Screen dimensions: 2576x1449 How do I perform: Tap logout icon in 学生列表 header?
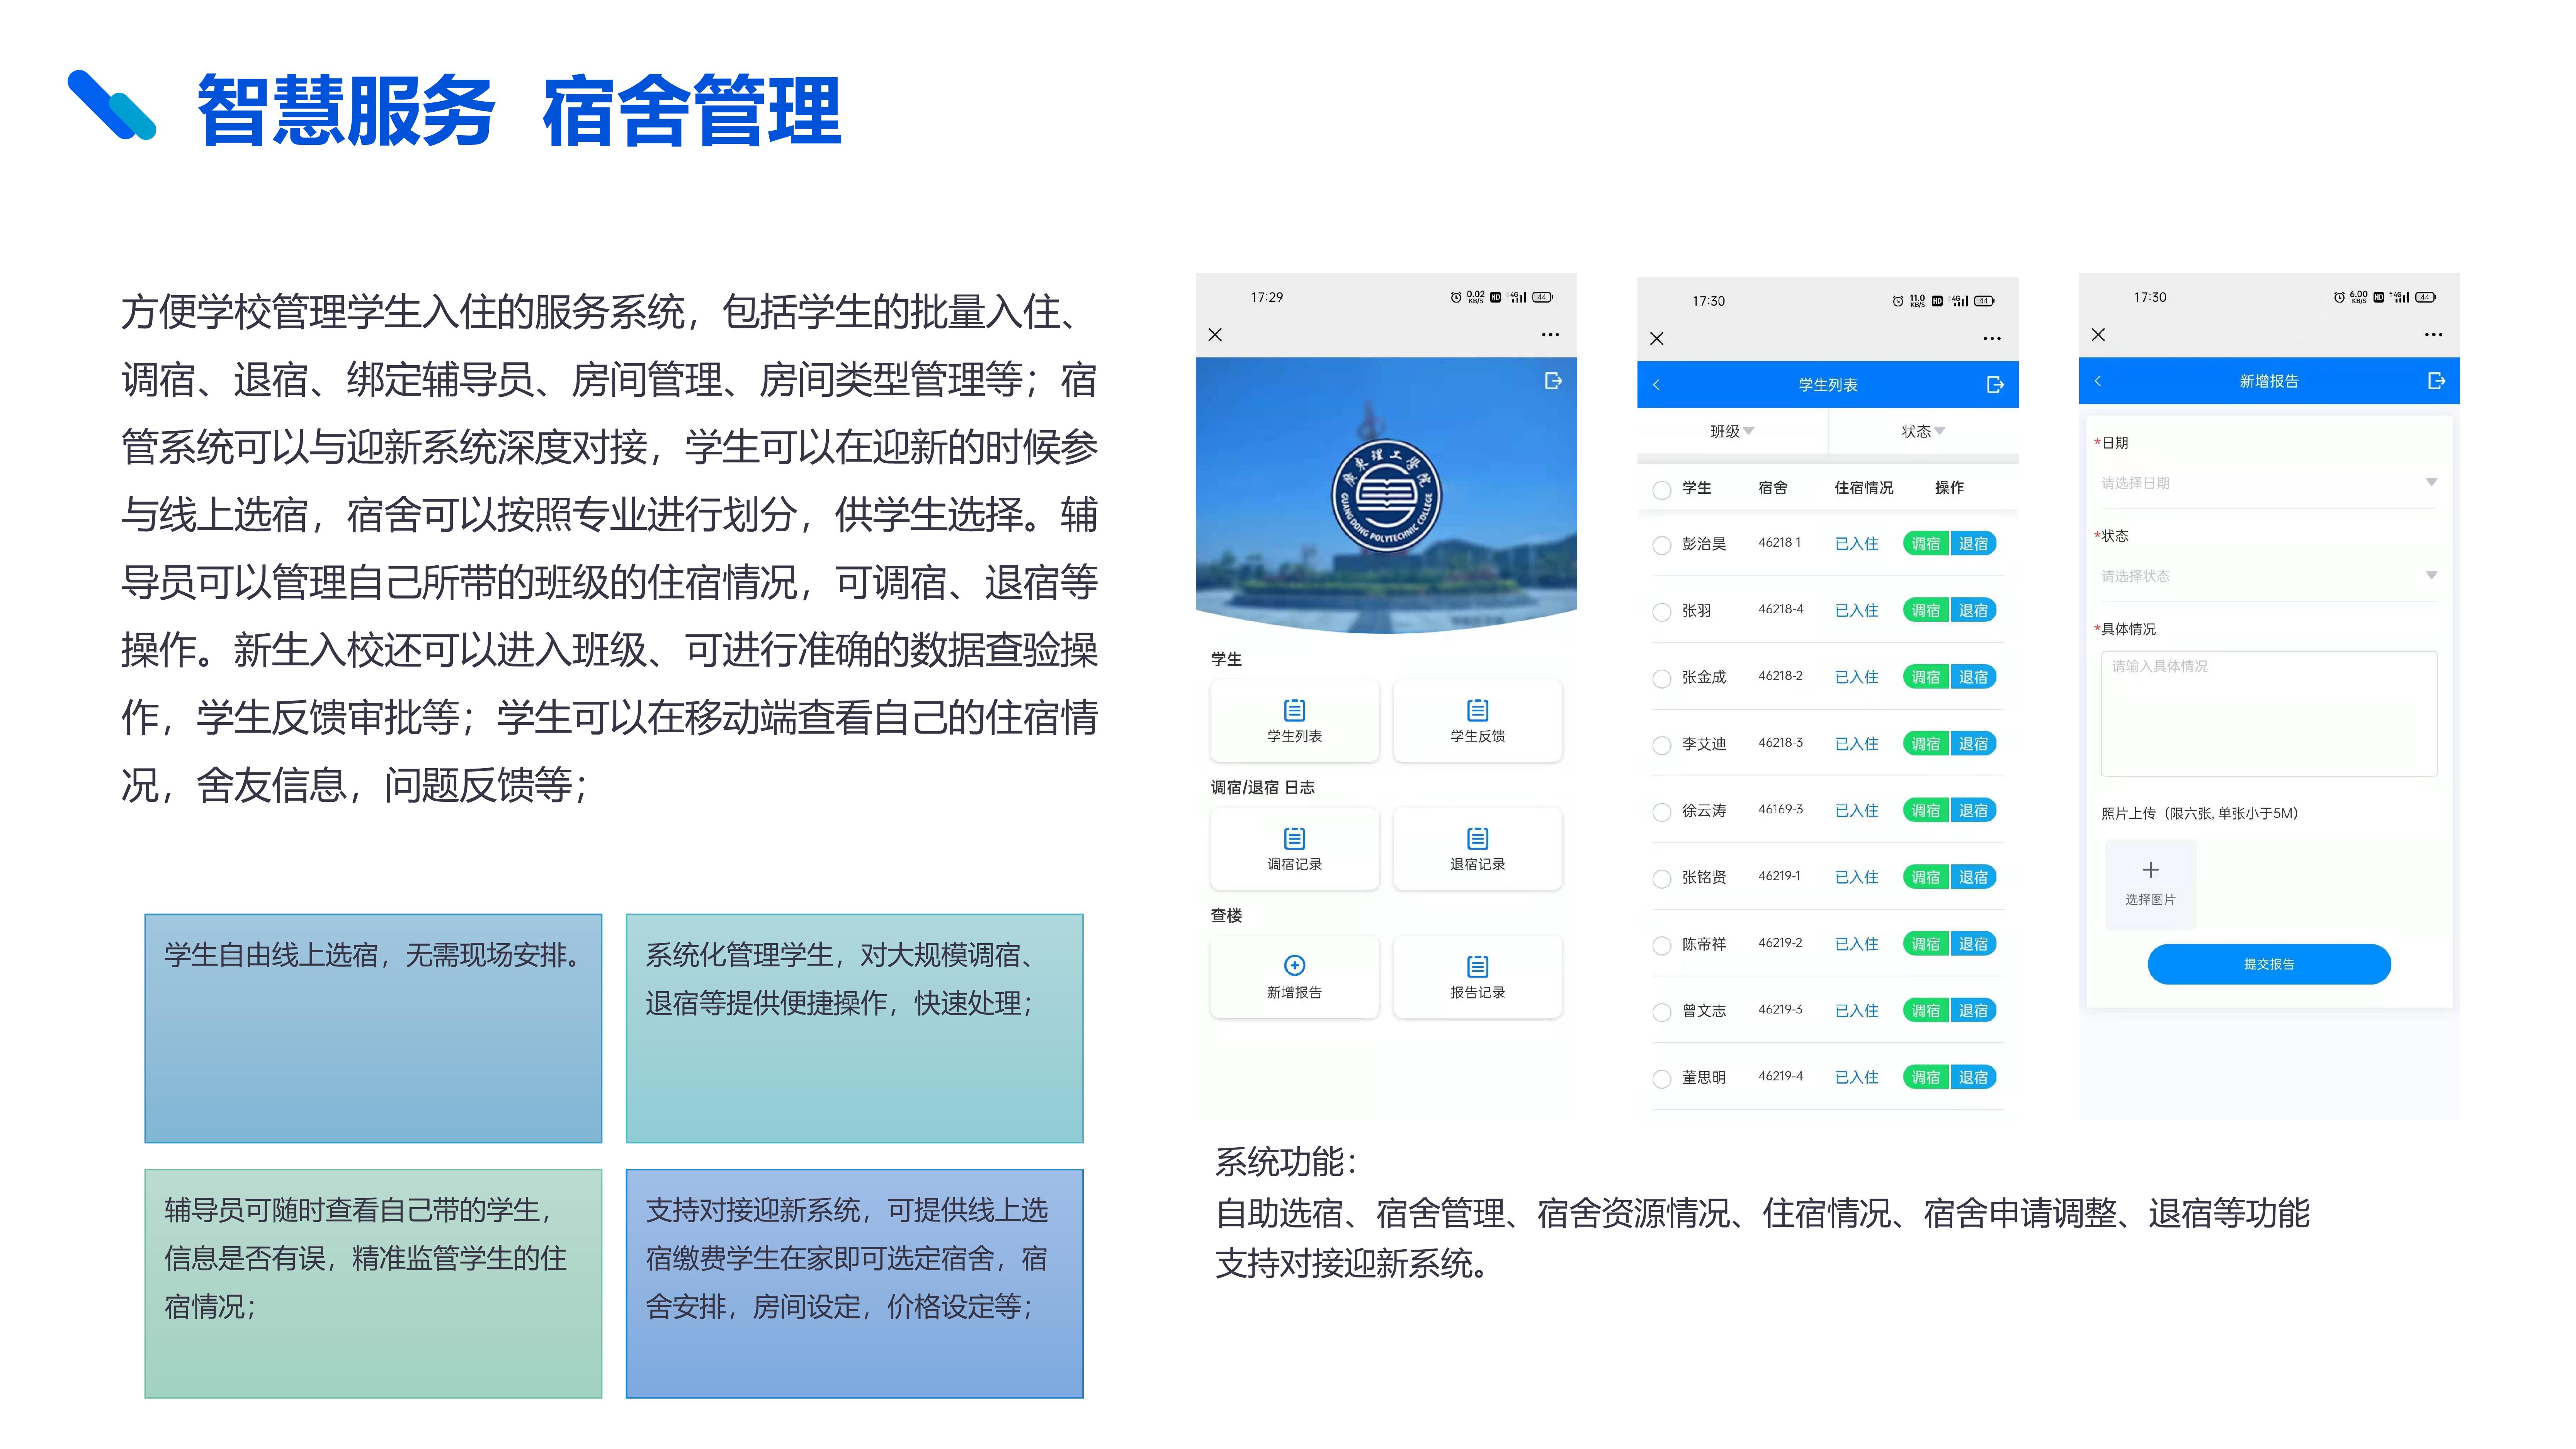(1995, 385)
